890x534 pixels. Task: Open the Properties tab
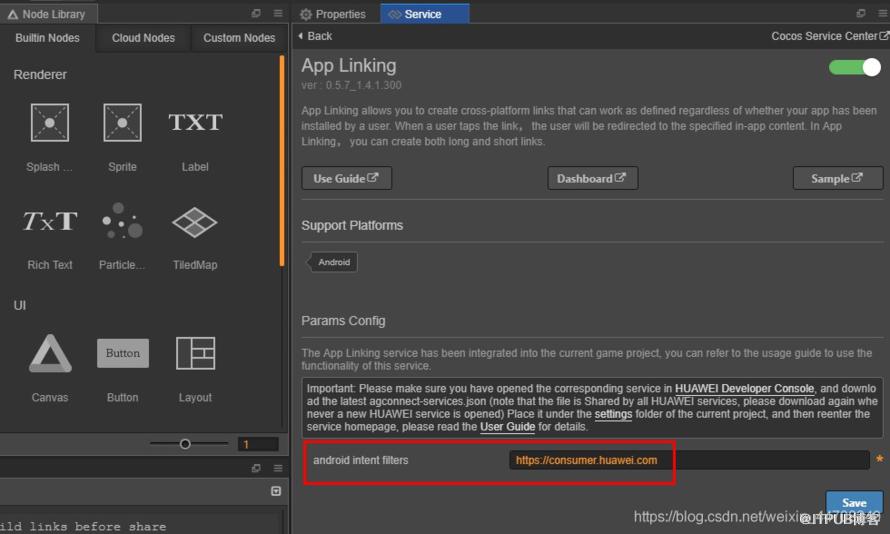[x=333, y=14]
